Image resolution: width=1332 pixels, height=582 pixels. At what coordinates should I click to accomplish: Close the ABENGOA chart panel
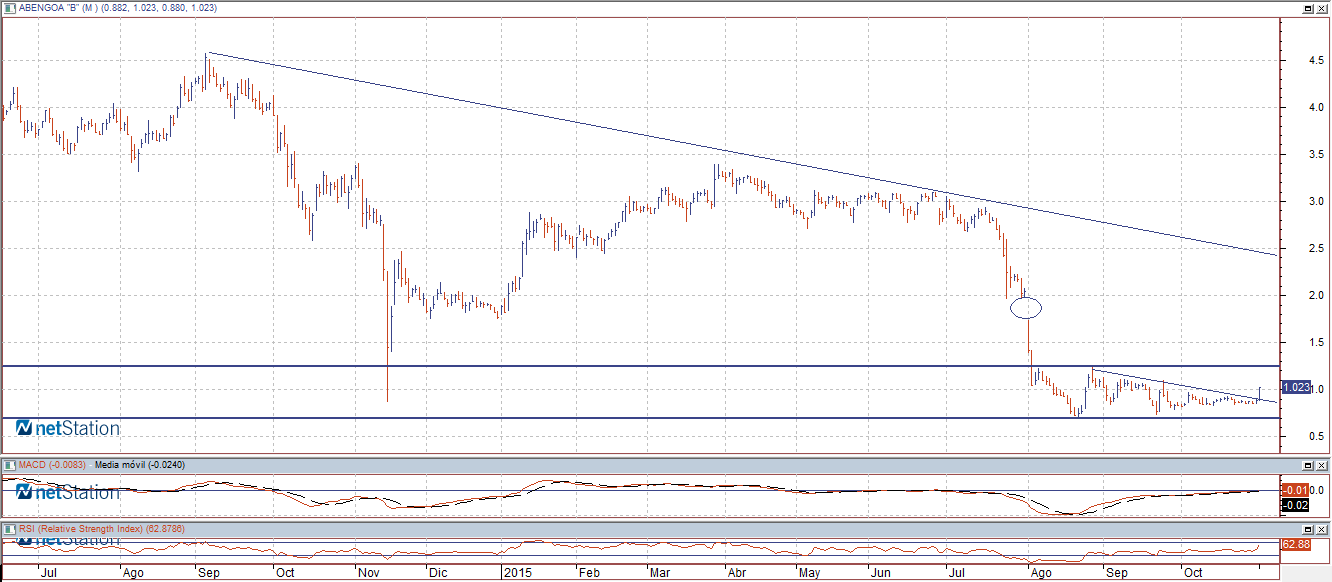click(1322, 10)
